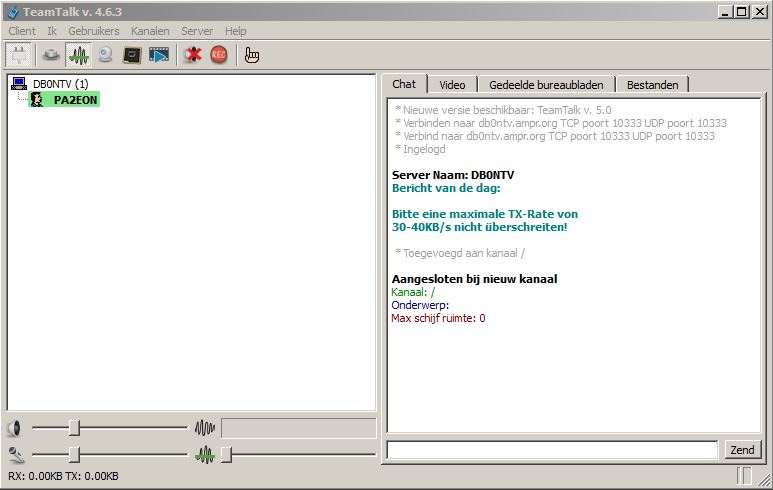Screen dimensions: 773x490
Task: Click the pointing hand question icon
Action: (x=252, y=55)
